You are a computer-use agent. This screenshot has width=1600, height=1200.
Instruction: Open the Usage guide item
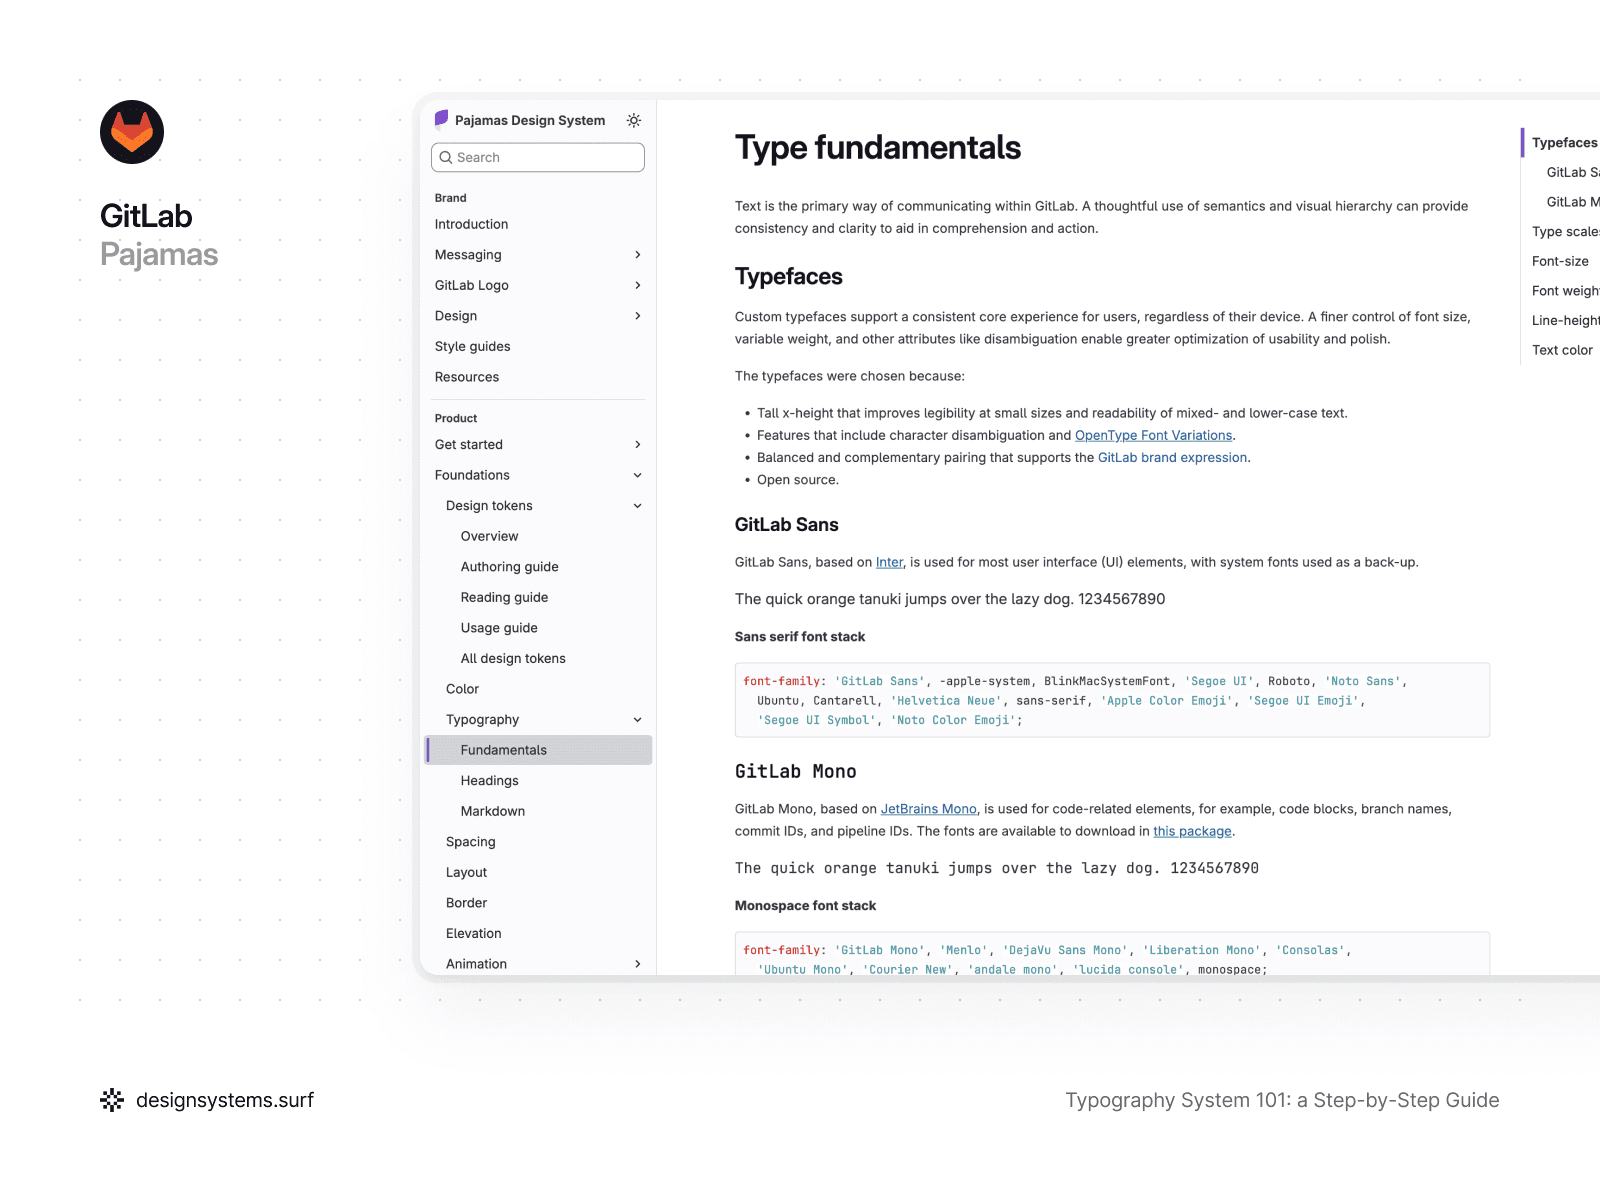(x=499, y=628)
